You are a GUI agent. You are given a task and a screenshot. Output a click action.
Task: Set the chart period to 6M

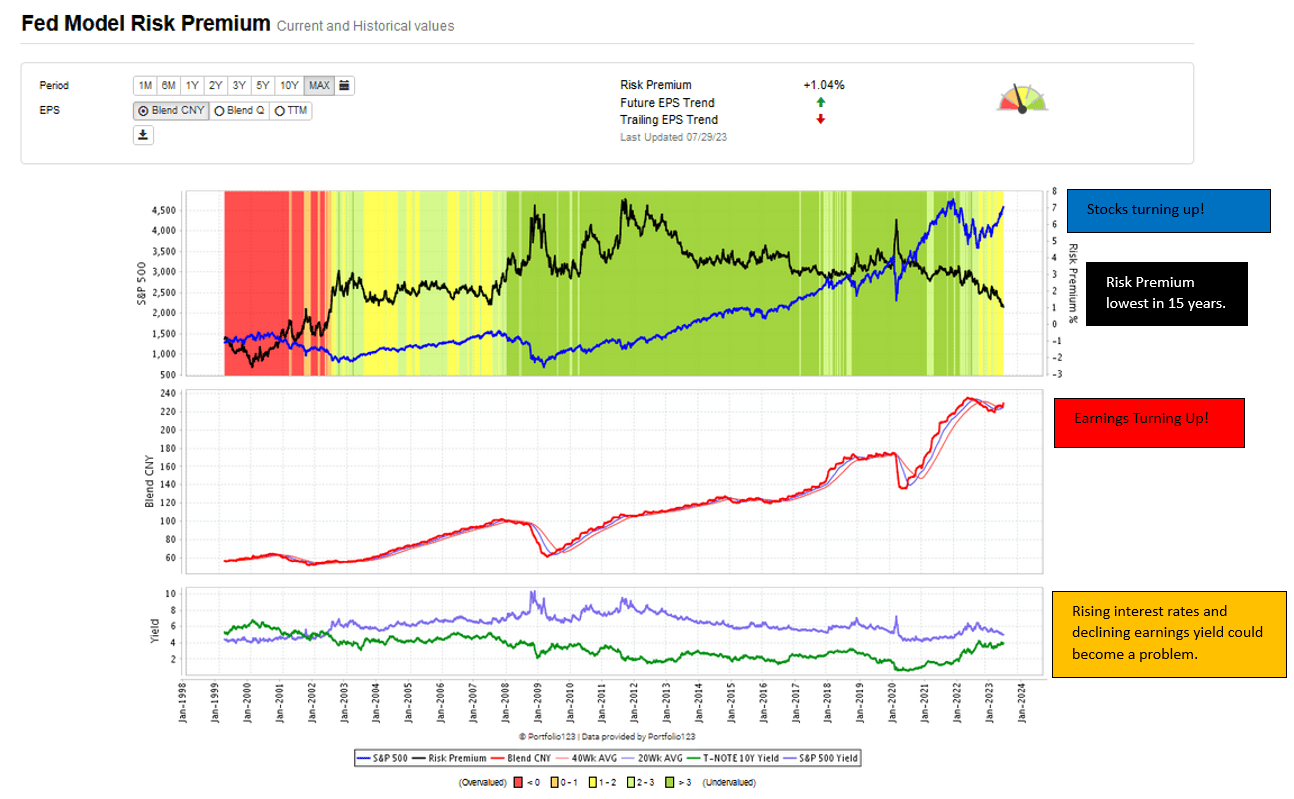(167, 85)
